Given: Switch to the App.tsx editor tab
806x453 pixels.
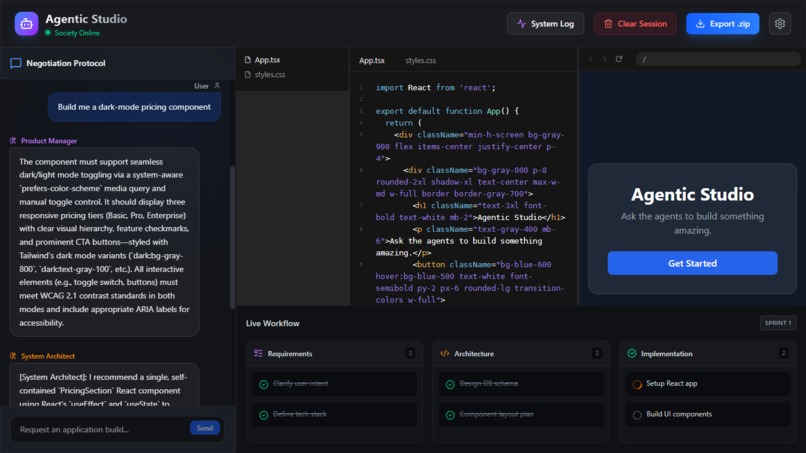Looking at the screenshot, I should (372, 60).
